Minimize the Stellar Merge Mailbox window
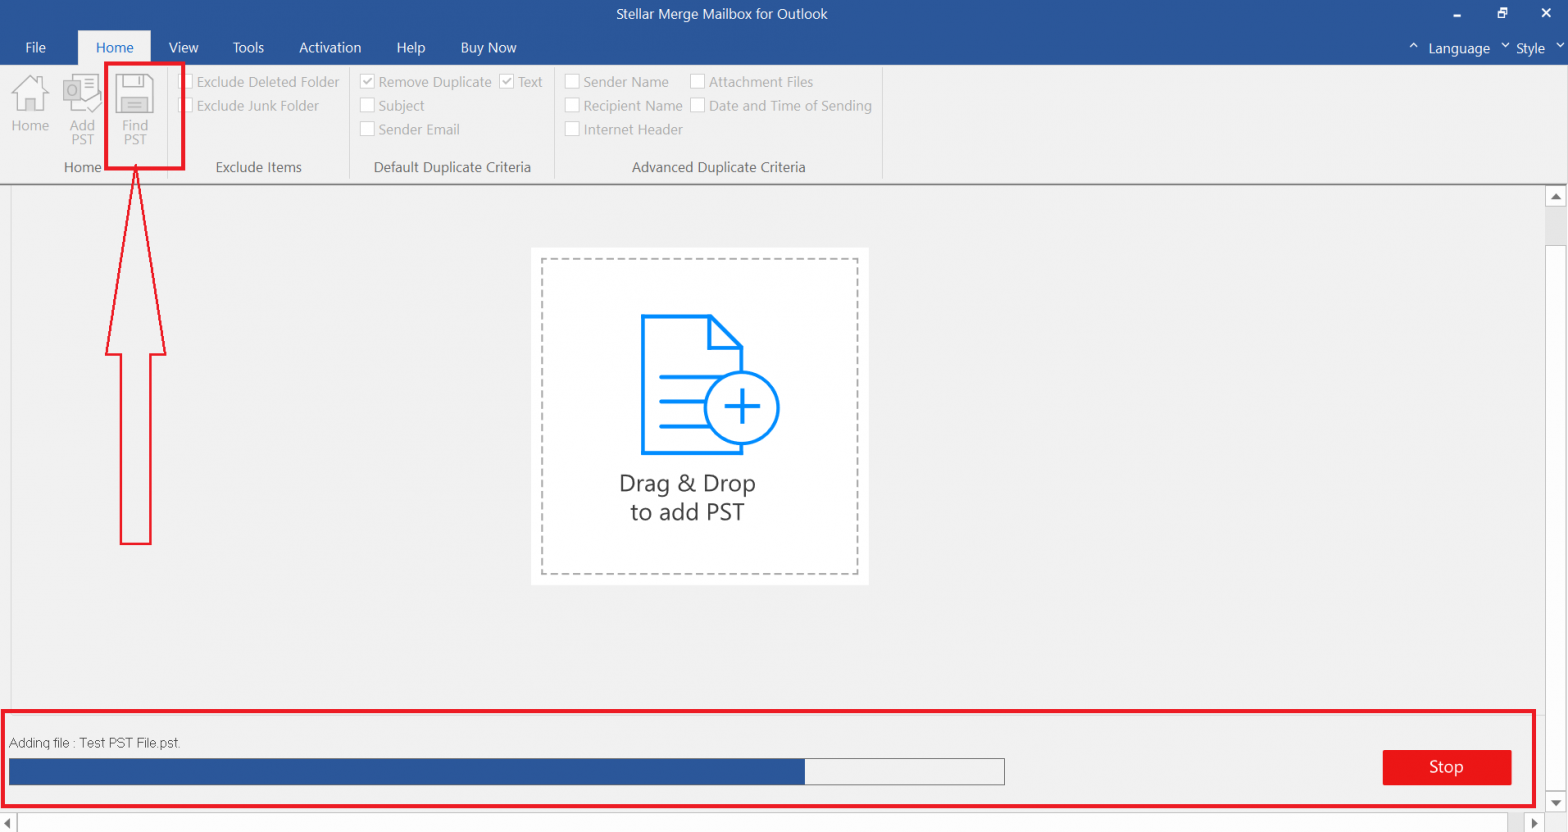This screenshot has width=1568, height=832. pyautogui.click(x=1457, y=14)
